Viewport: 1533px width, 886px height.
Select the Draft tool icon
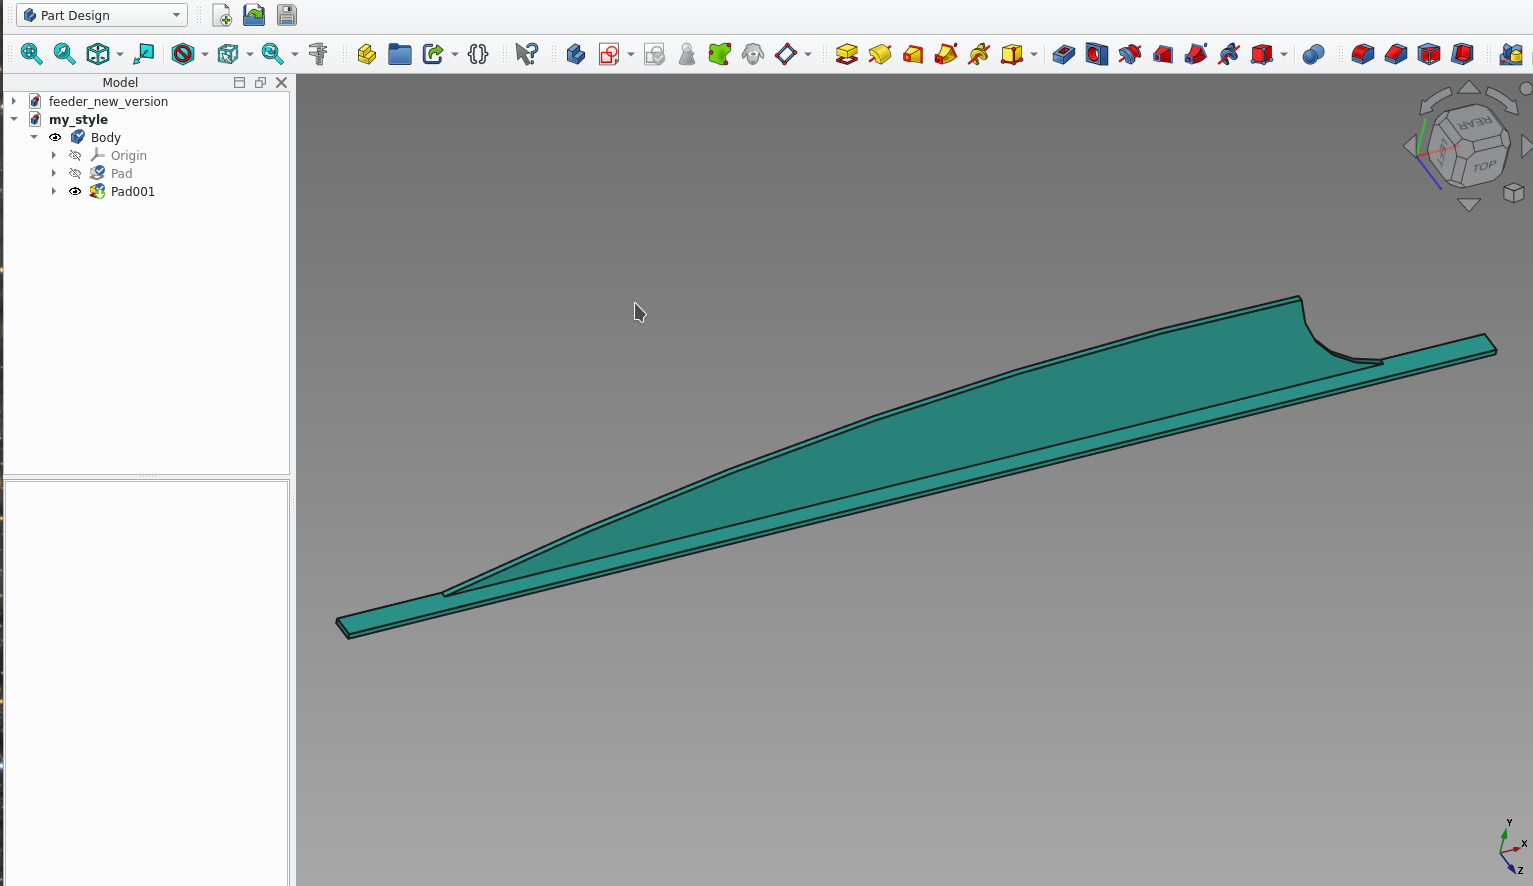[x=1429, y=54]
